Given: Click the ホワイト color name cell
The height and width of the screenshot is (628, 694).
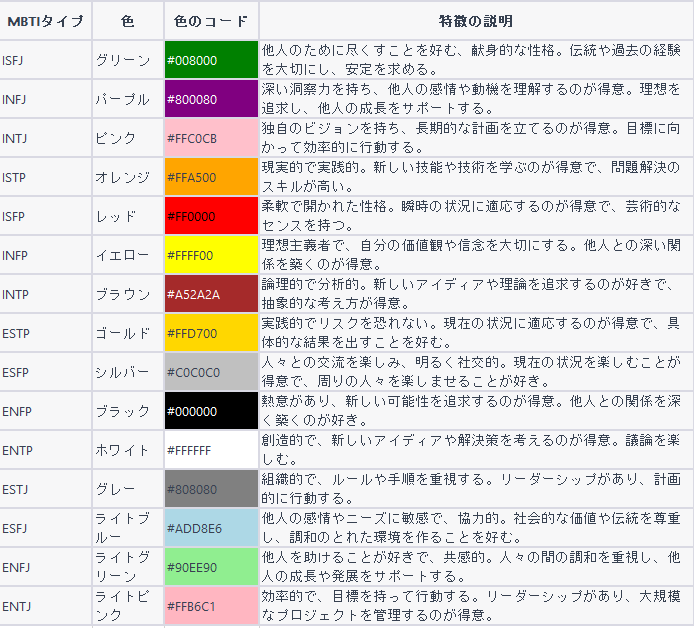Looking at the screenshot, I should tap(128, 450).
